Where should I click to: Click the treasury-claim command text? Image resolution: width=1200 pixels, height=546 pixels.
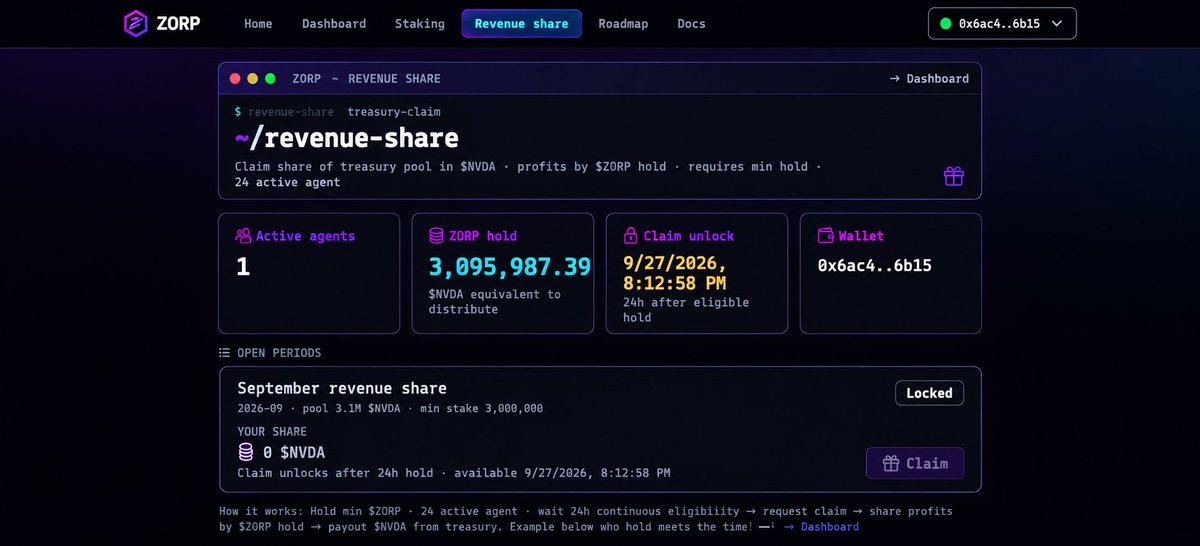394,111
